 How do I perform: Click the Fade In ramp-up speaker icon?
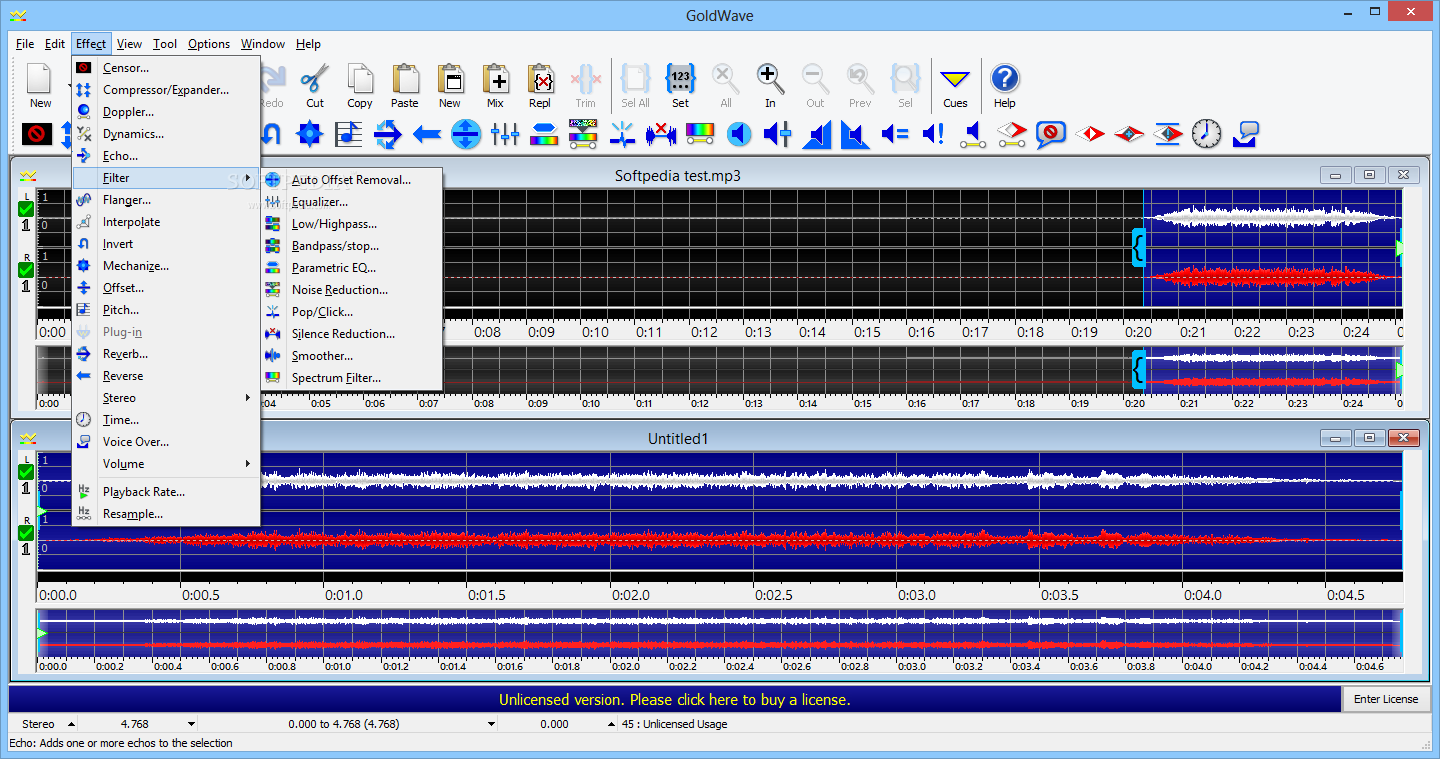817,133
